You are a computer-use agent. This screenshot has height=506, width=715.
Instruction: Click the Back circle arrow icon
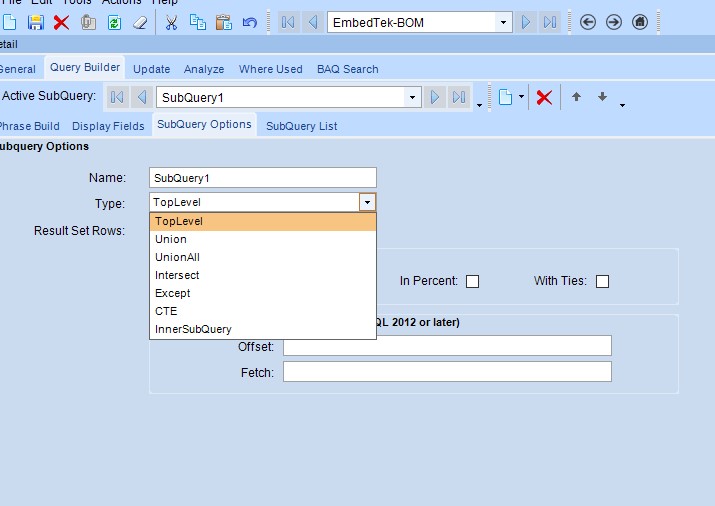click(588, 22)
